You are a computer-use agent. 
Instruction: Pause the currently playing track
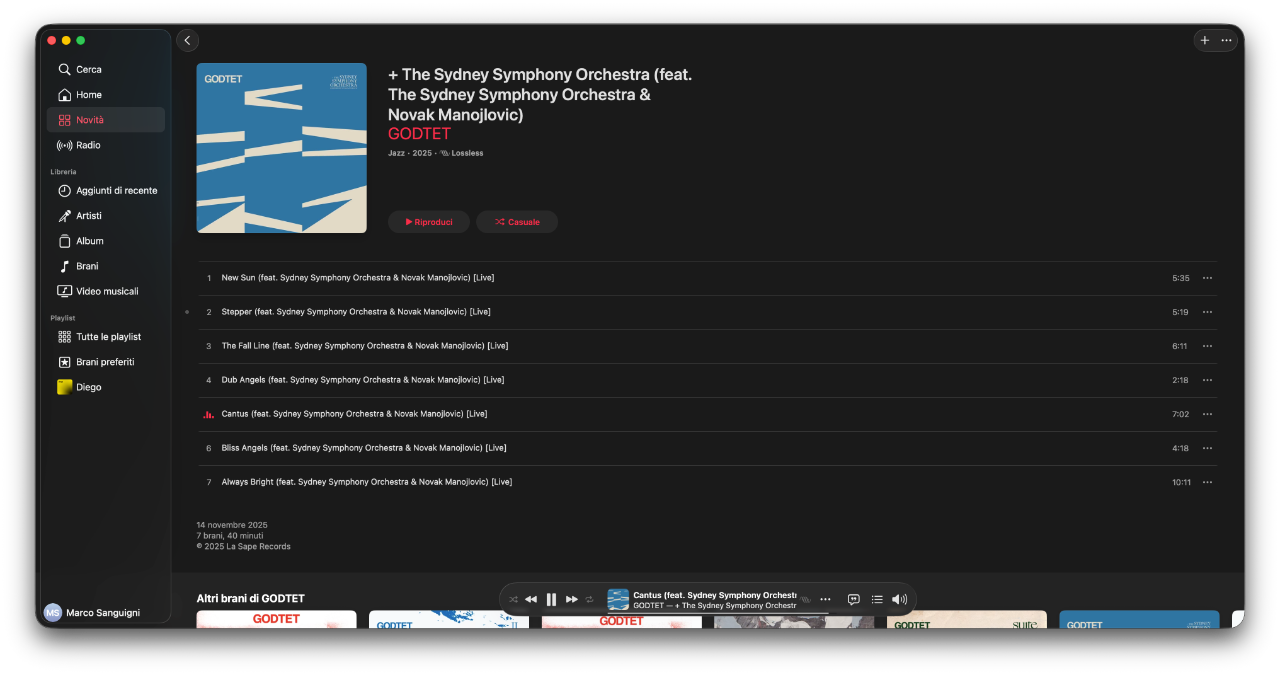click(551, 599)
